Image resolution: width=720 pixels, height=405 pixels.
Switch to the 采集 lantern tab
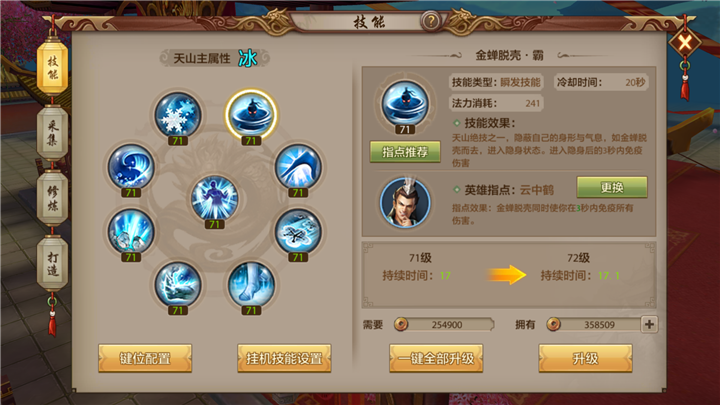coord(52,133)
